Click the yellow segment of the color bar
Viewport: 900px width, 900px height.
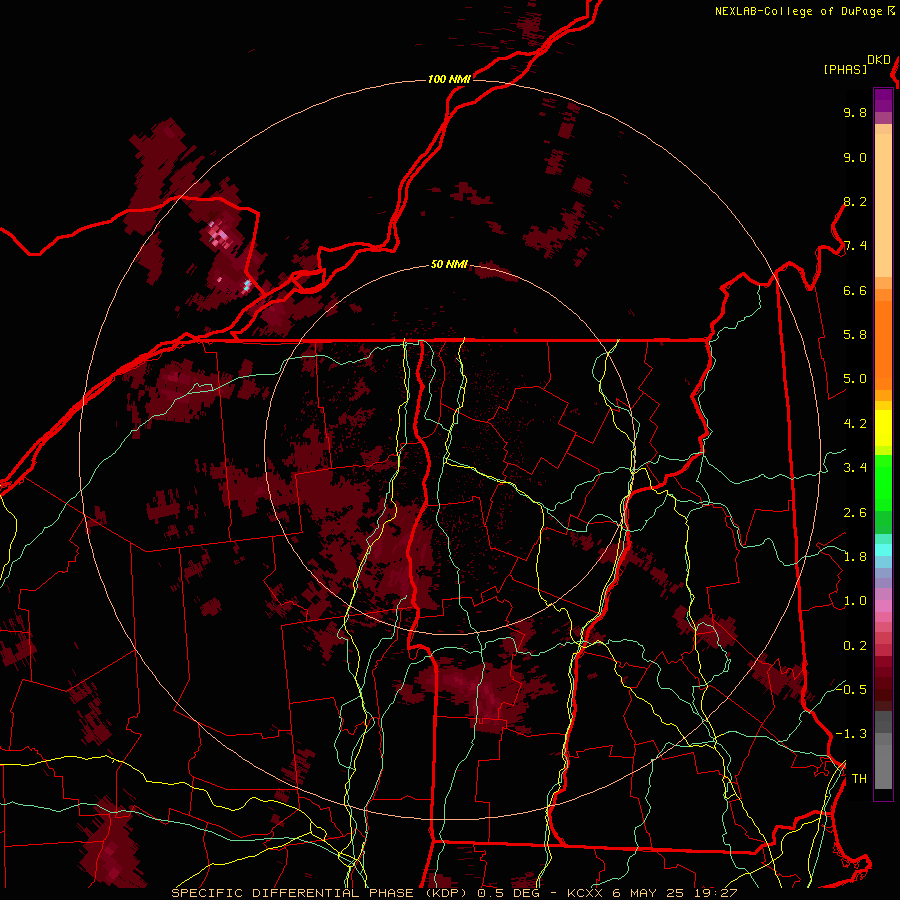pos(883,428)
